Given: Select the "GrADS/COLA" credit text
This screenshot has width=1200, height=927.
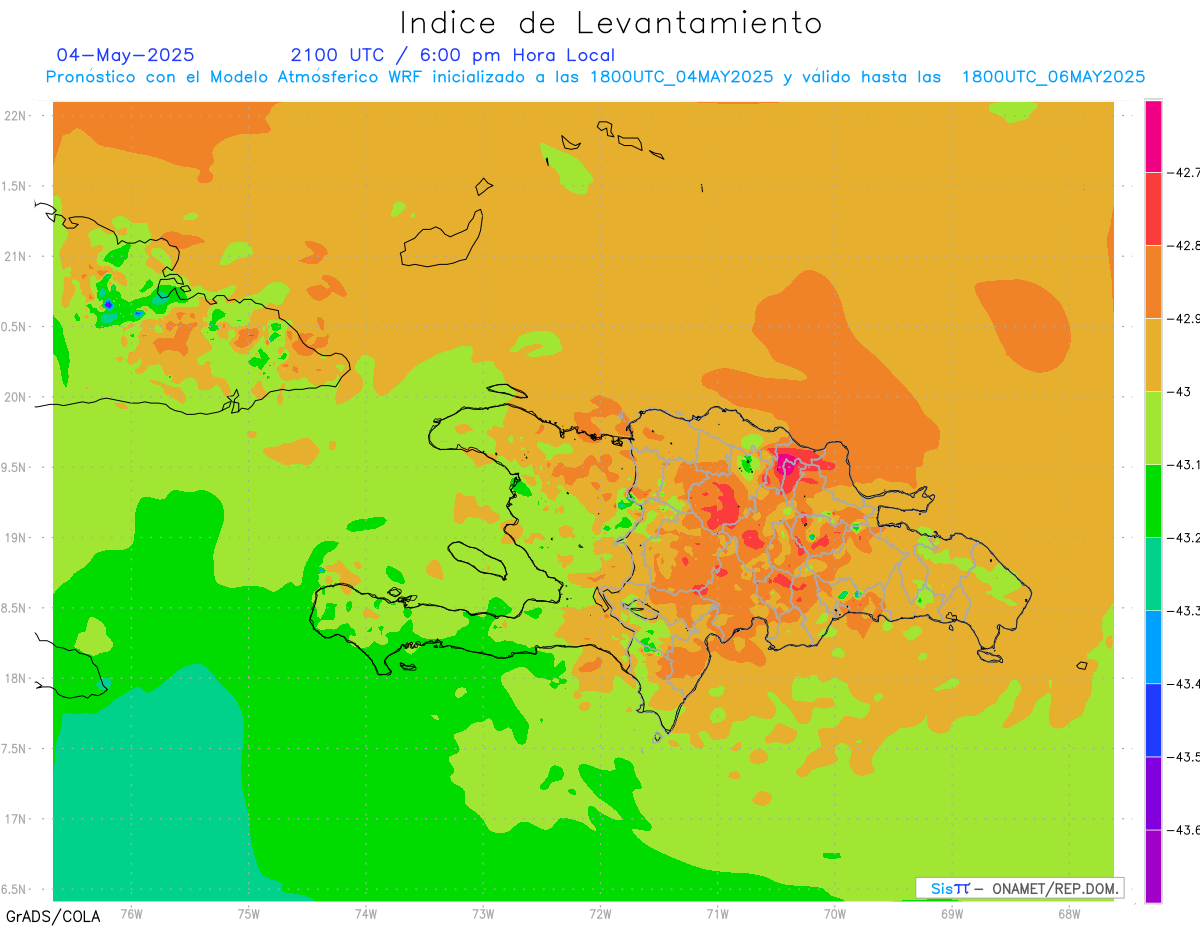Looking at the screenshot, I should point(53,916).
